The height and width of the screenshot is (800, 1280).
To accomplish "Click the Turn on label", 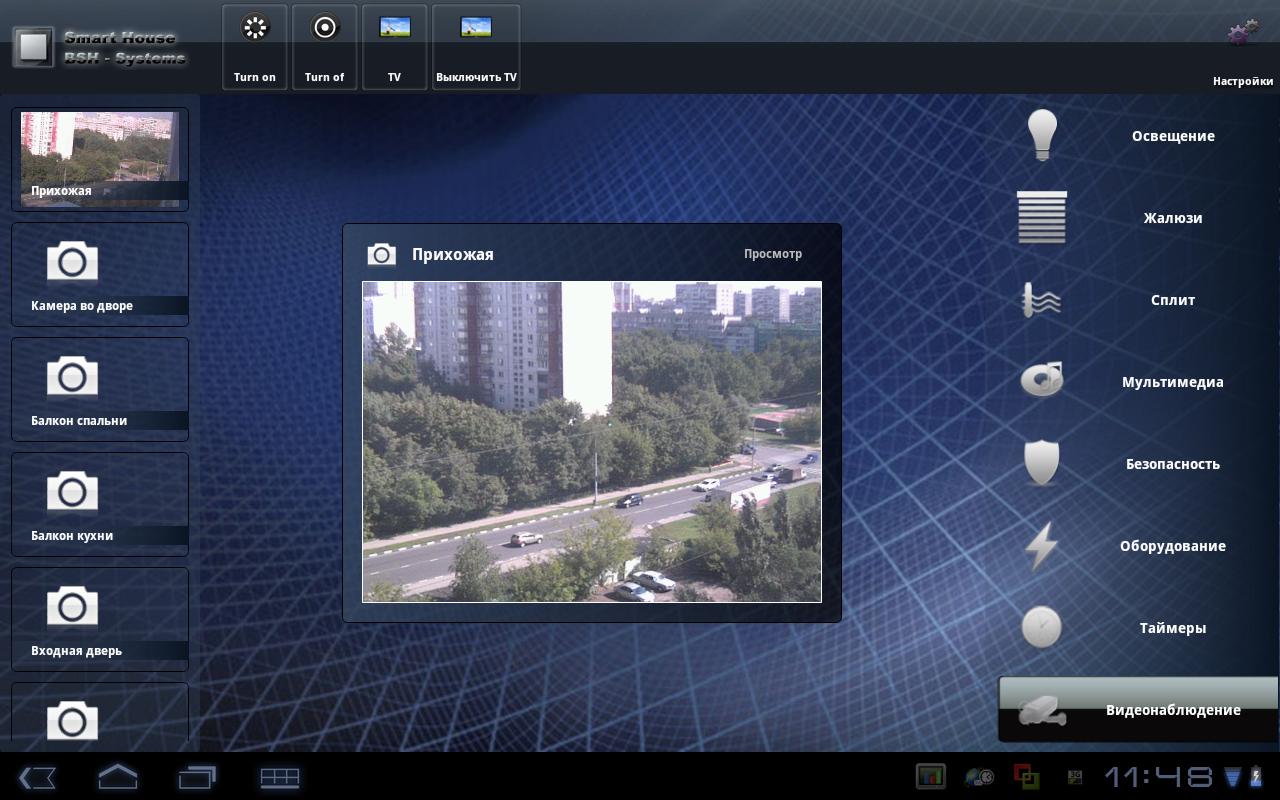I will [255, 77].
